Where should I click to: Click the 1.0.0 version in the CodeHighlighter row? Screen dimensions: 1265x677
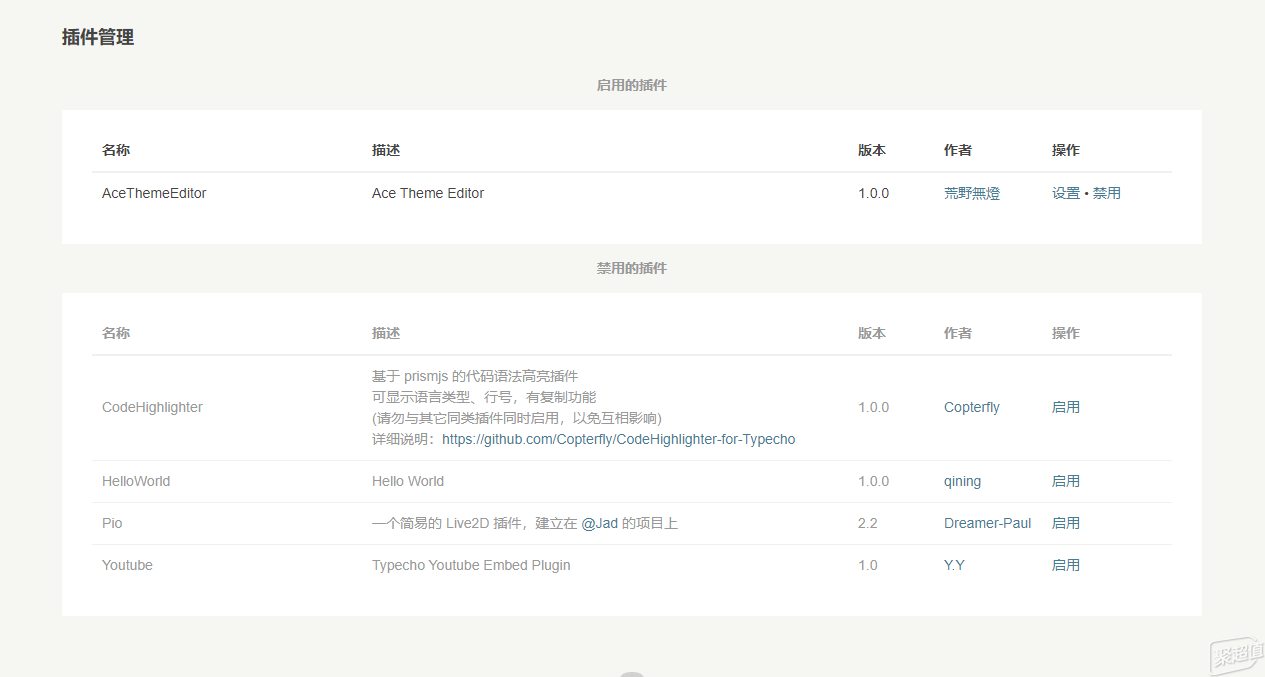[x=873, y=407]
